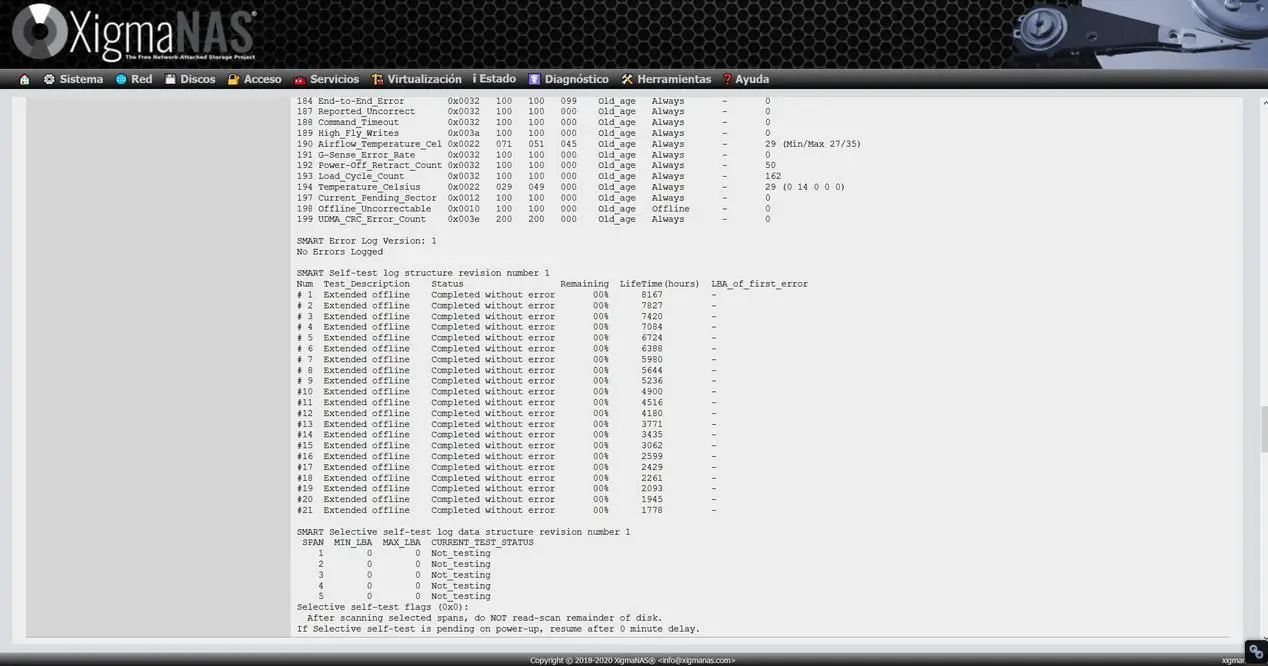Screen dimensions: 1268x666
Task: Open the Diagnóstico menu
Action: tap(568, 79)
